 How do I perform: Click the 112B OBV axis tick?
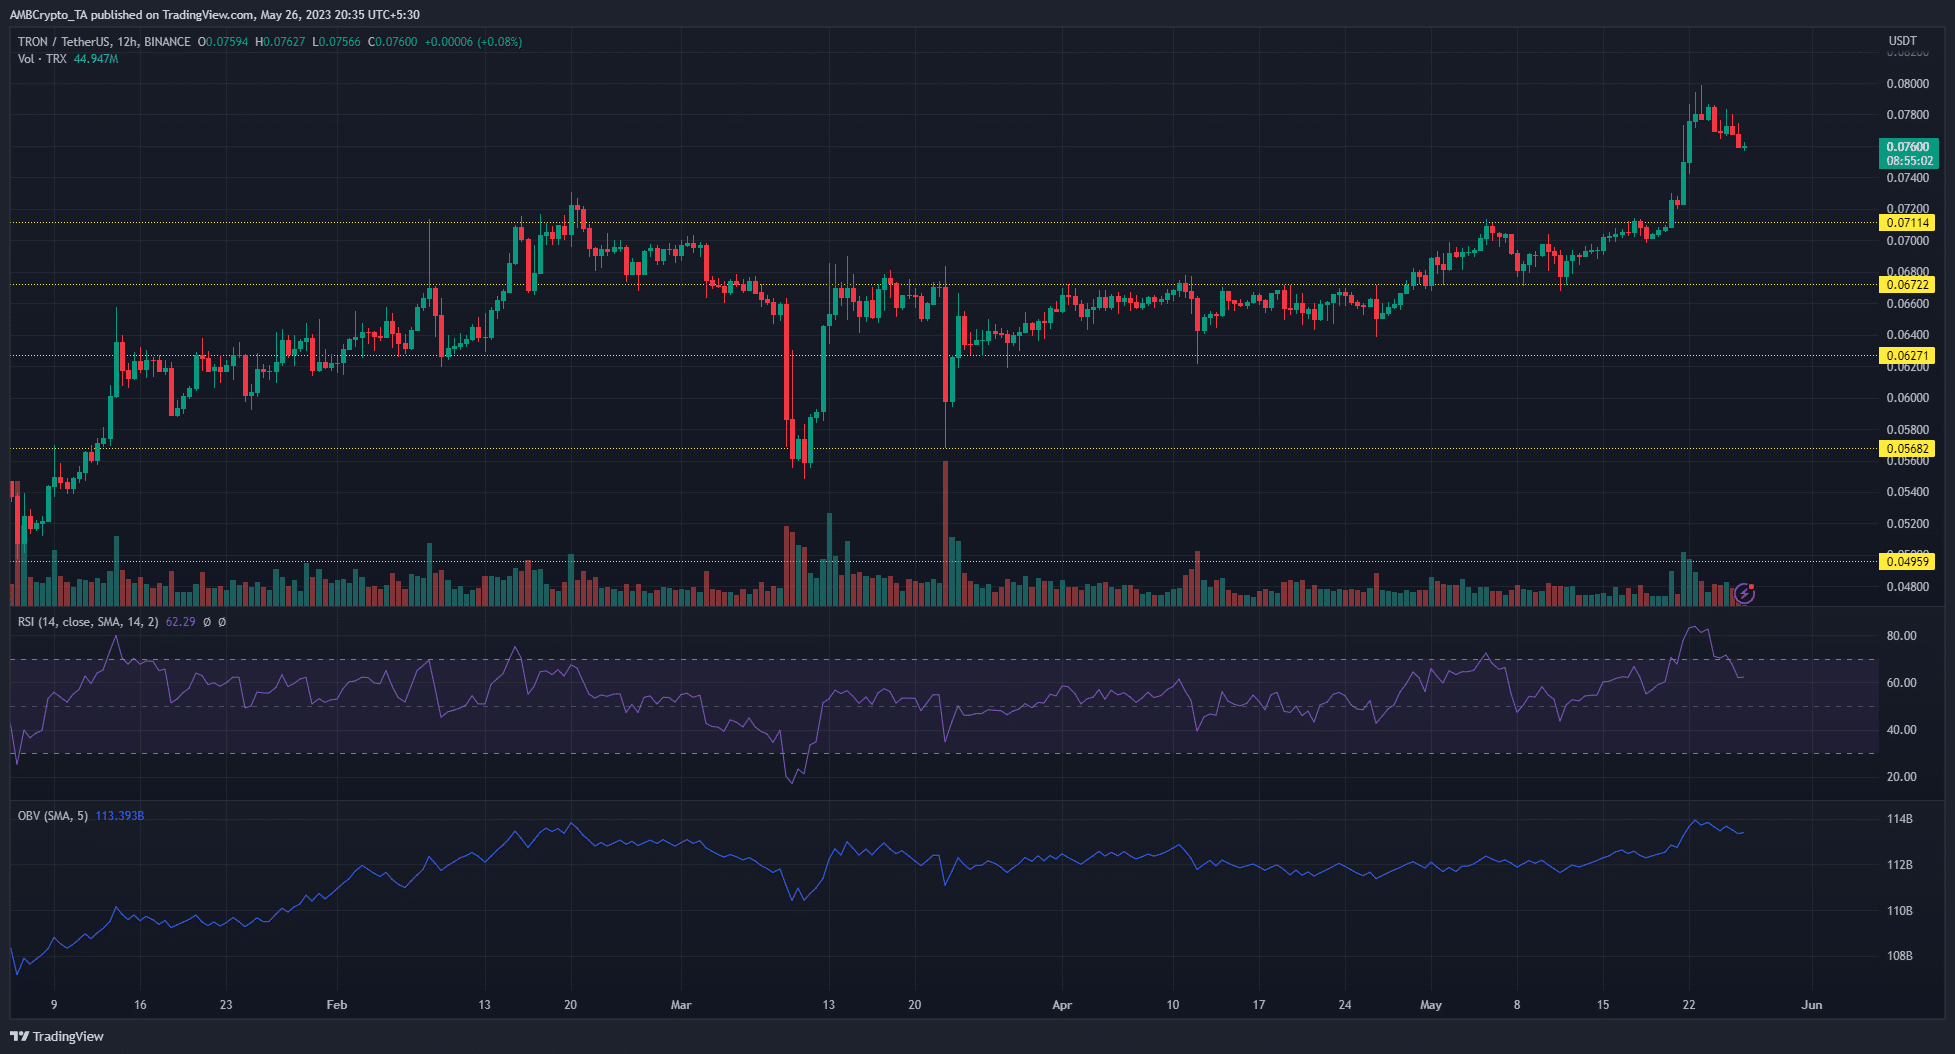(1899, 865)
